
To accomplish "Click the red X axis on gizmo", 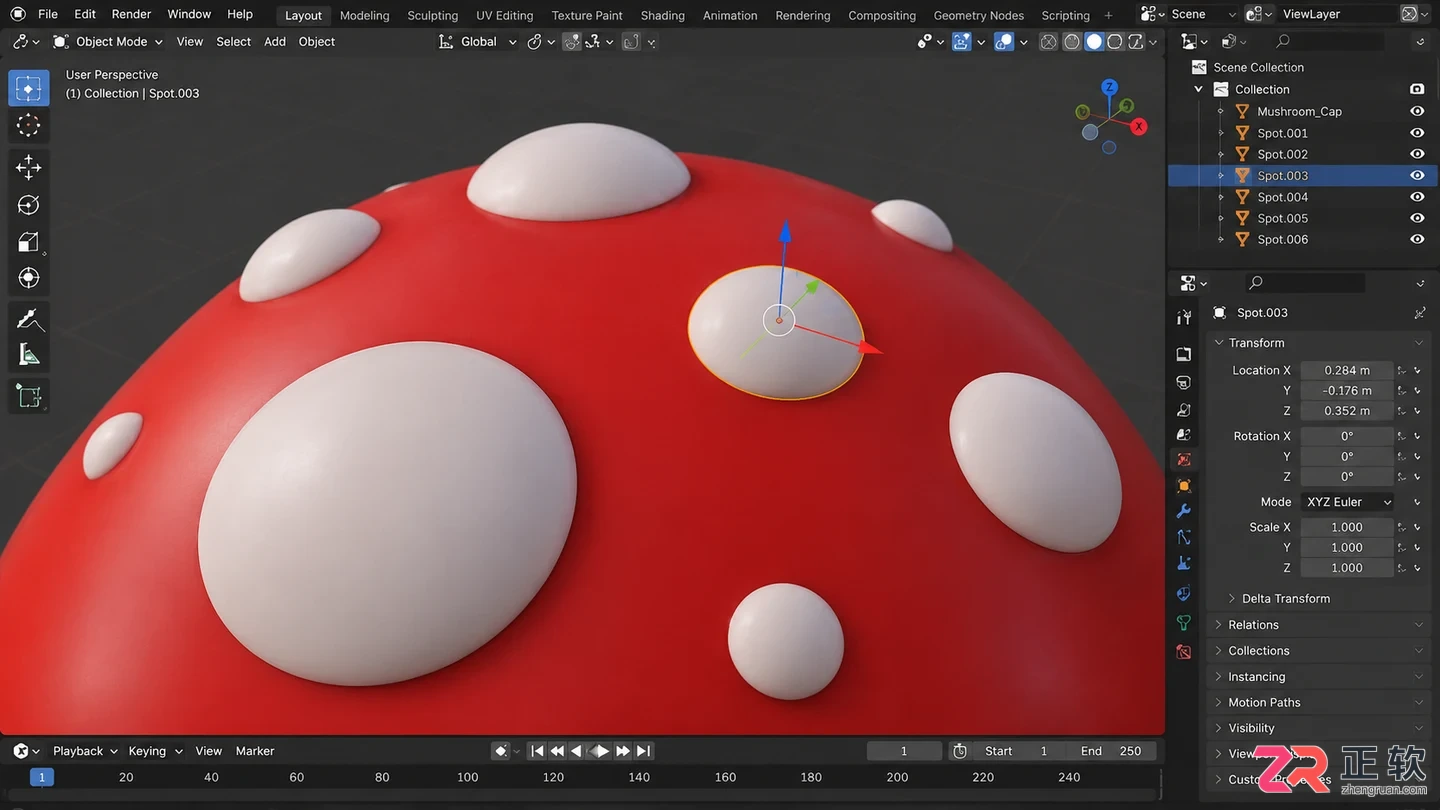I will click(1139, 127).
